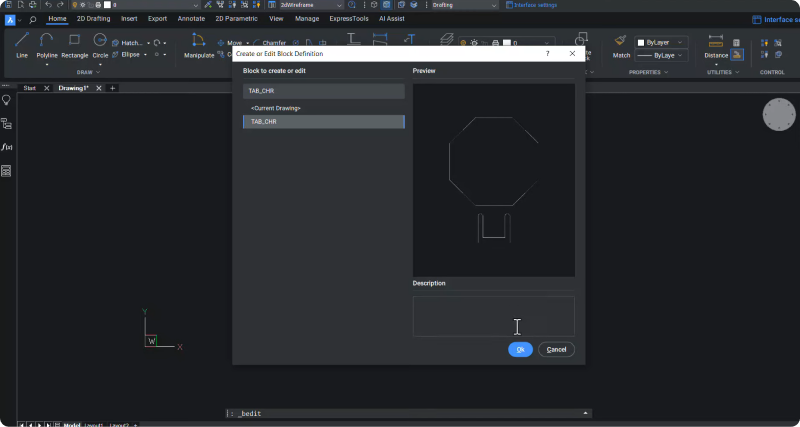Click the BricsCAD application logo button
This screenshot has height=427, width=800.
click(10, 20)
